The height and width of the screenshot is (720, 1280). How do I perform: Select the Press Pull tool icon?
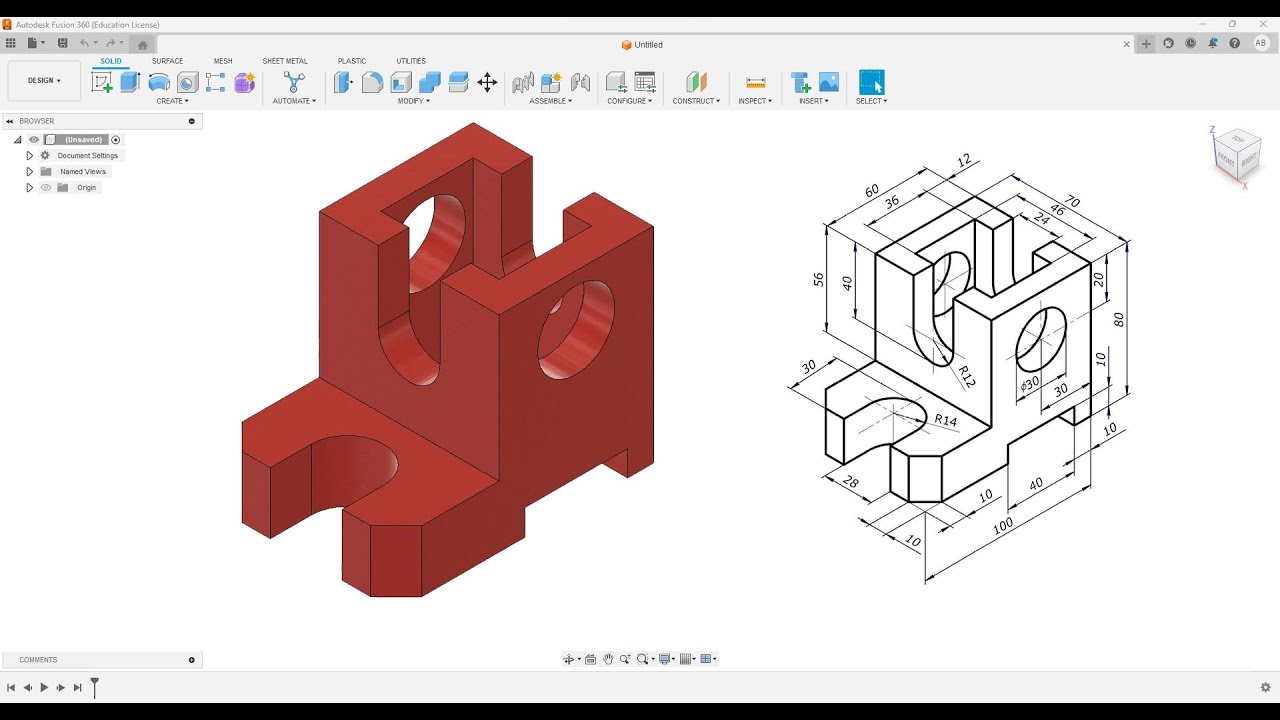pos(343,82)
